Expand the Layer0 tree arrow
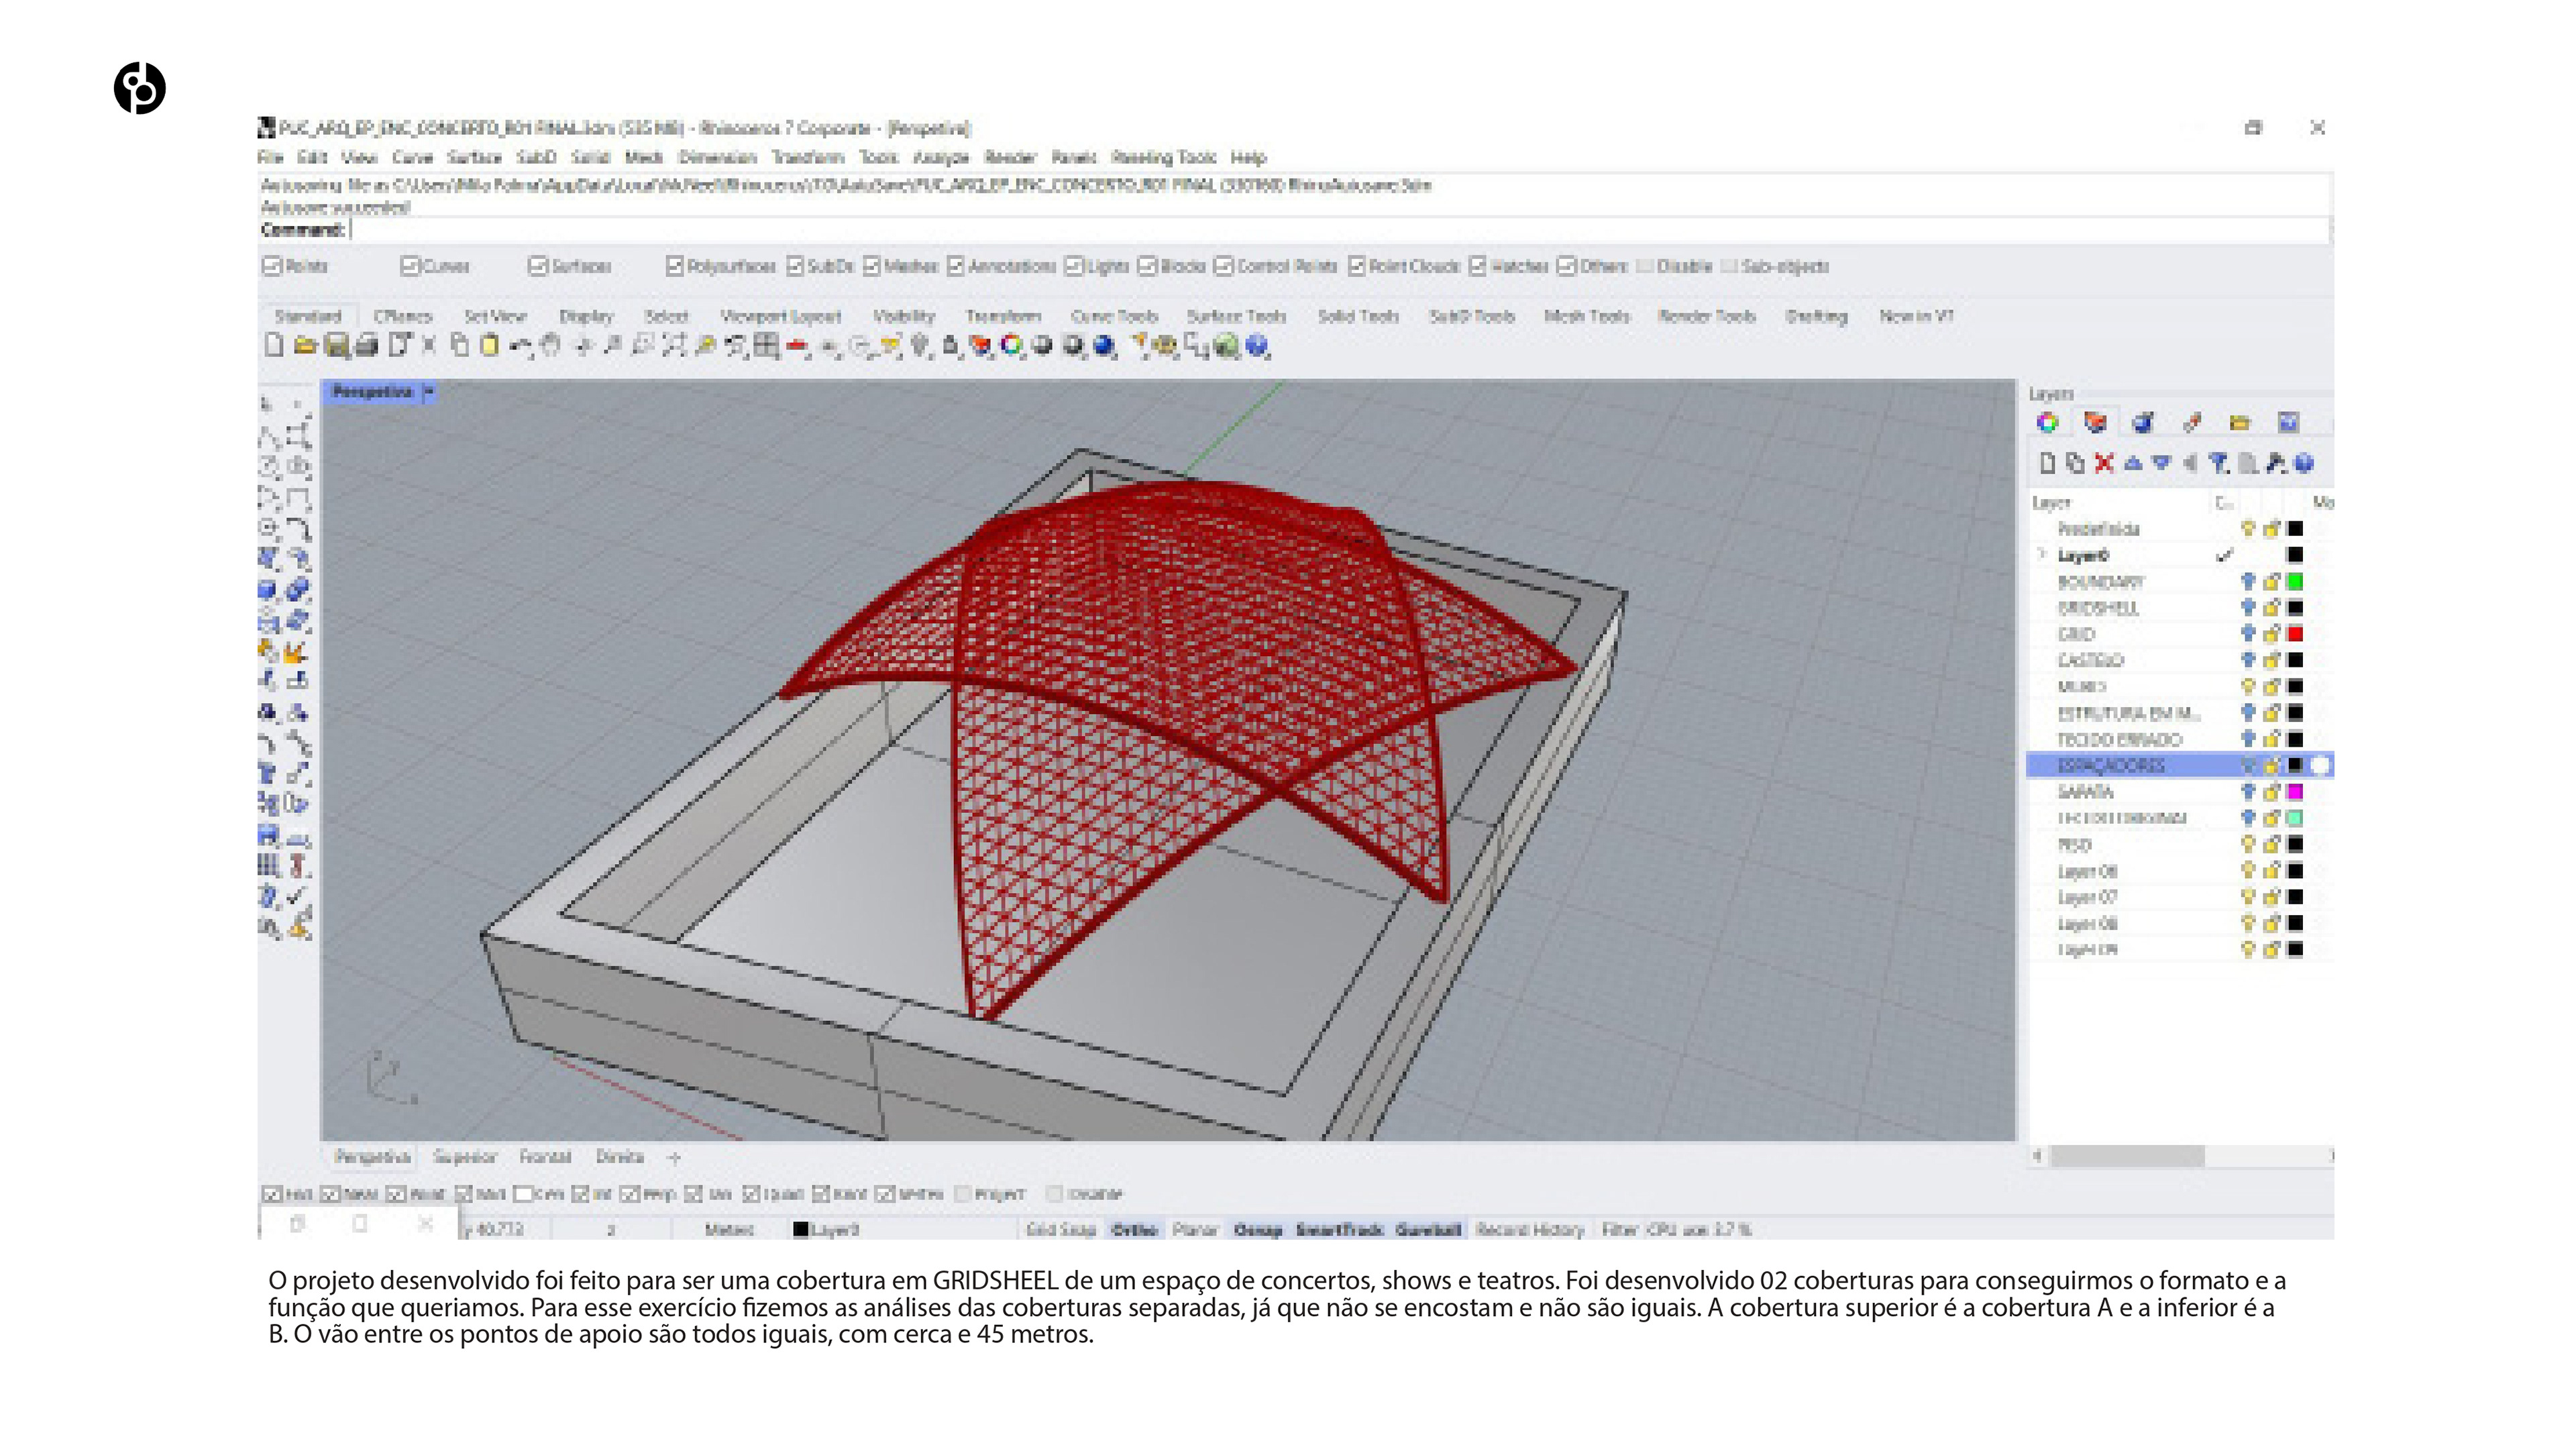Viewport: 2576px width, 1449px height. [x=2042, y=555]
